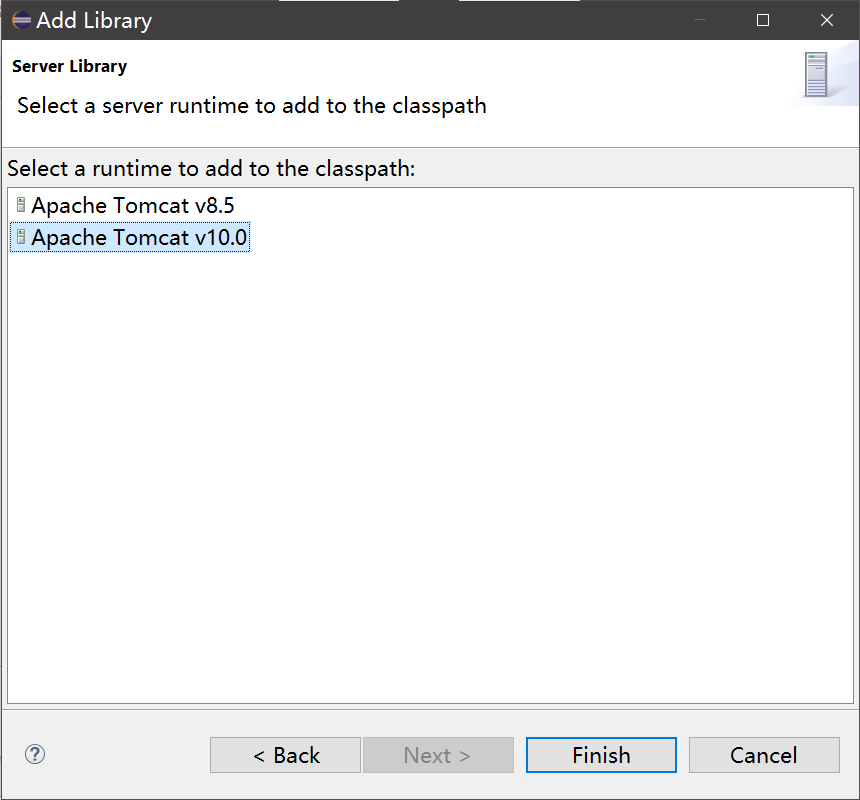This screenshot has width=860, height=800.
Task: Click the server icon beside Tomcat v8.5
Action: click(x=21, y=205)
